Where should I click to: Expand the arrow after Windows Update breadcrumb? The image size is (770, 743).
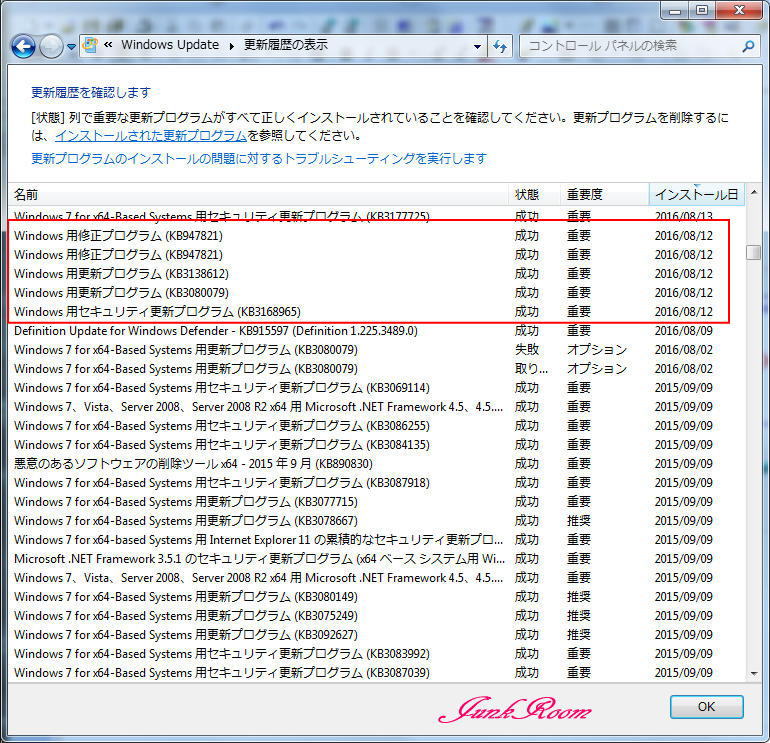(x=231, y=46)
